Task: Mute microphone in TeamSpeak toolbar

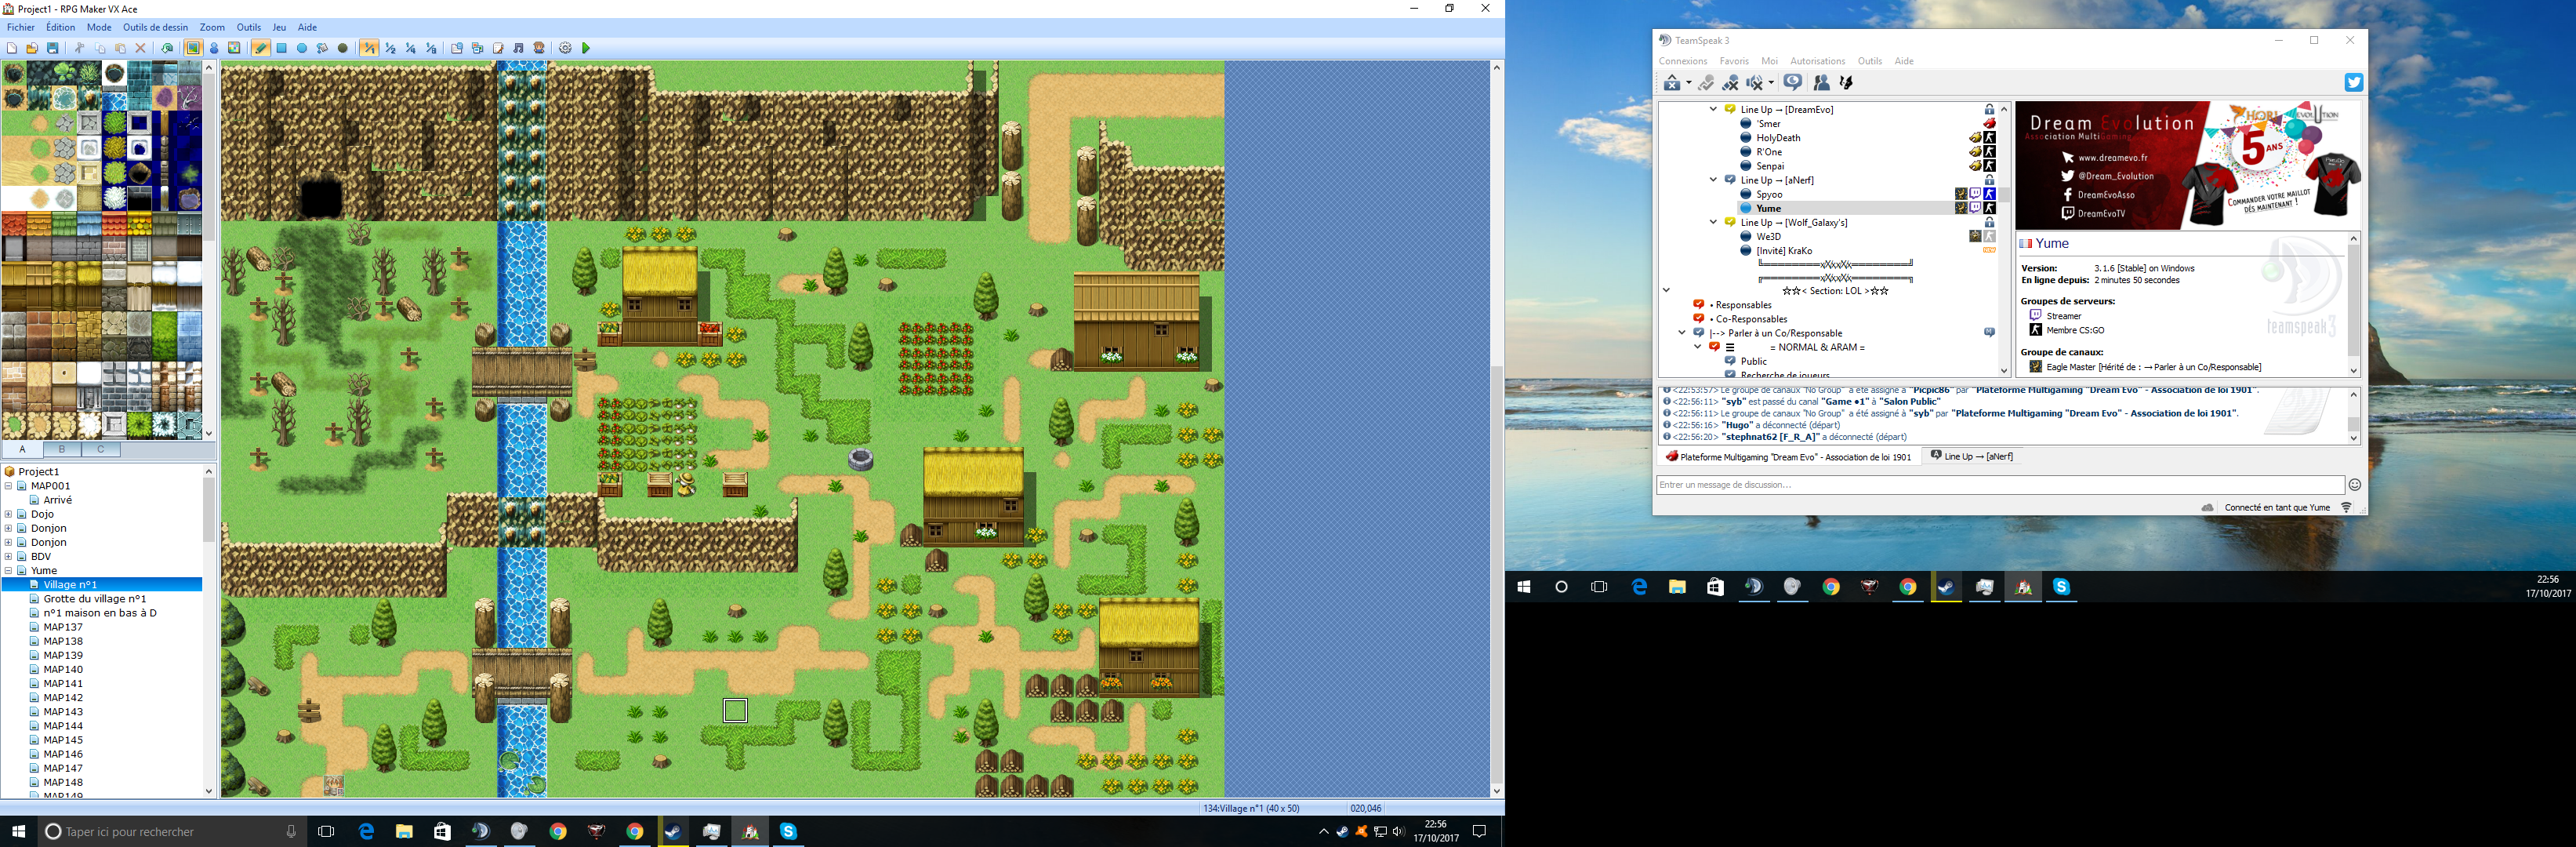Action: [1731, 83]
